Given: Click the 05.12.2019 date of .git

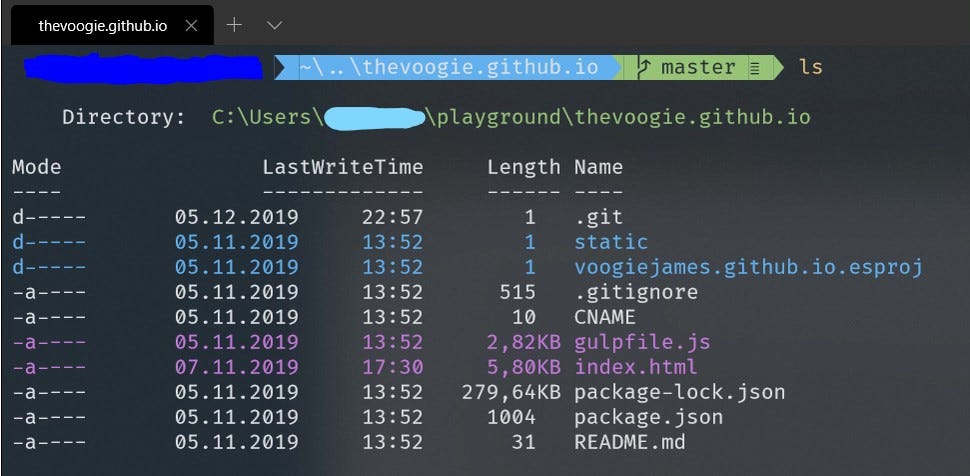Looking at the screenshot, I should click(236, 217).
